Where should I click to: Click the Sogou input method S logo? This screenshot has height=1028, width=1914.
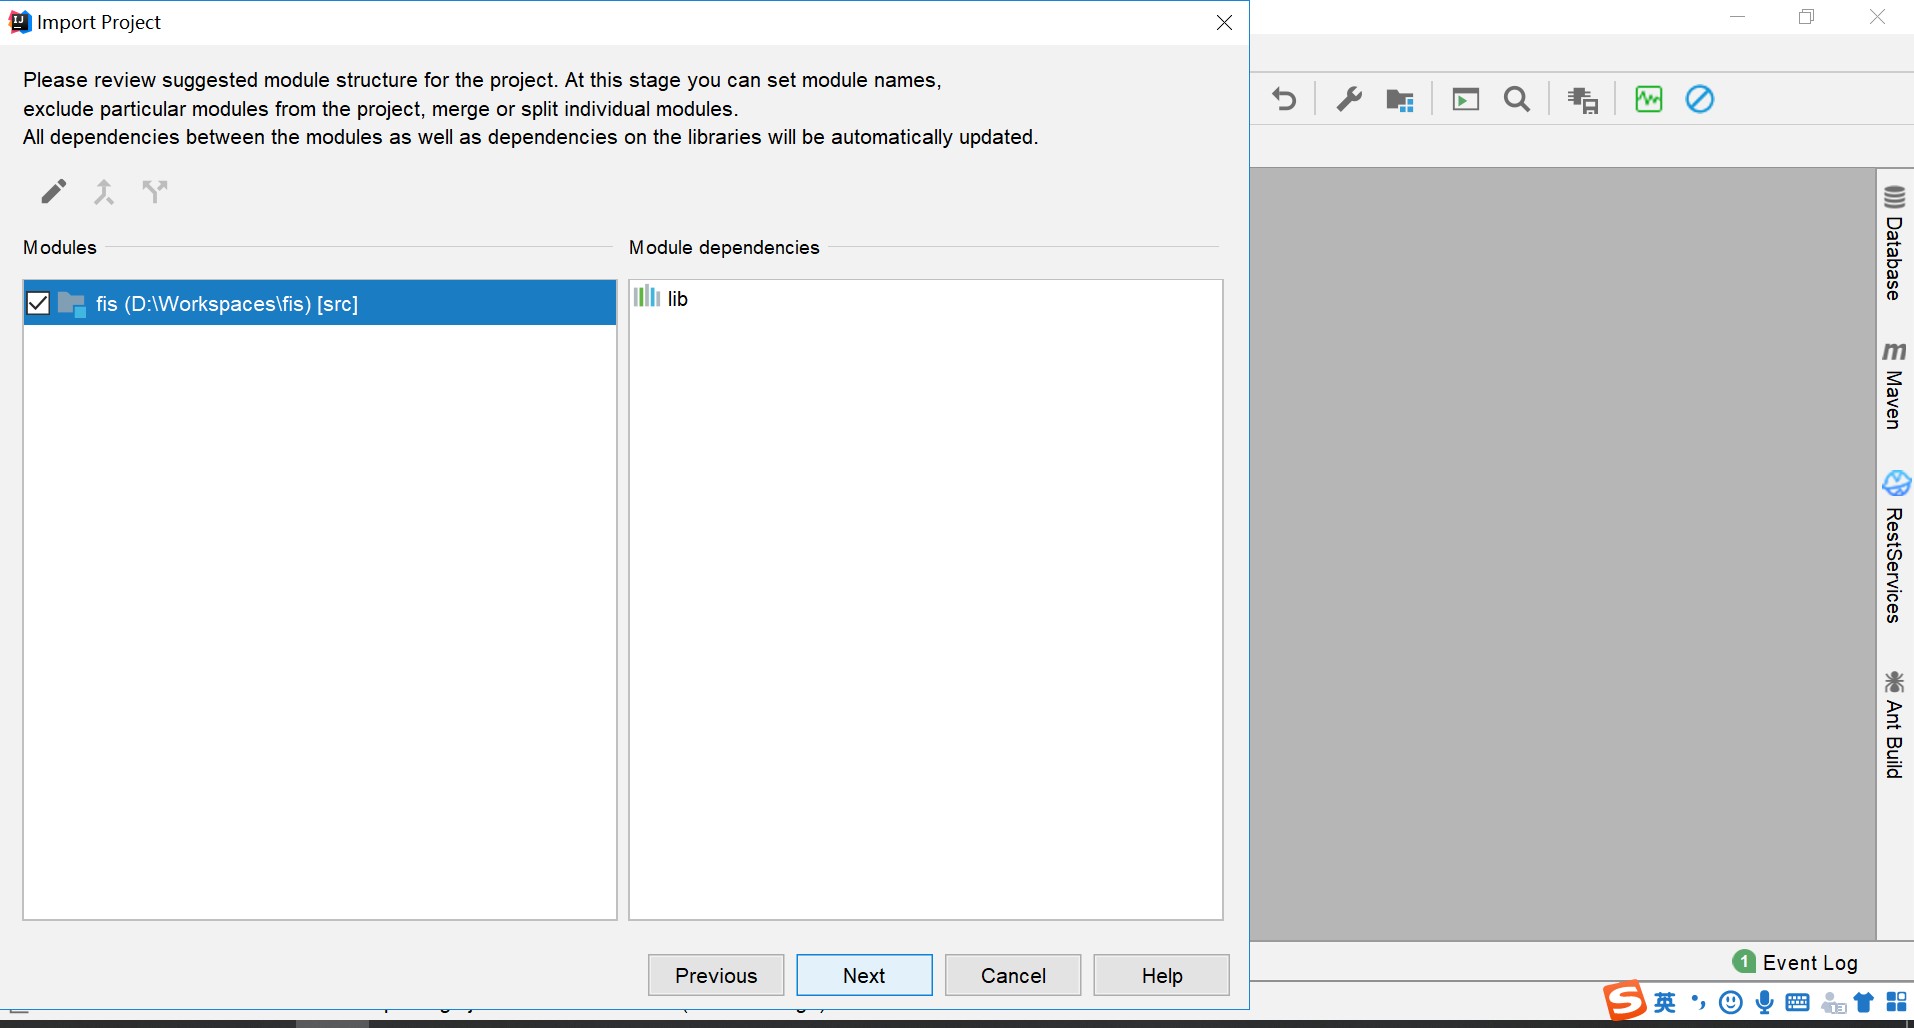tap(1624, 1000)
